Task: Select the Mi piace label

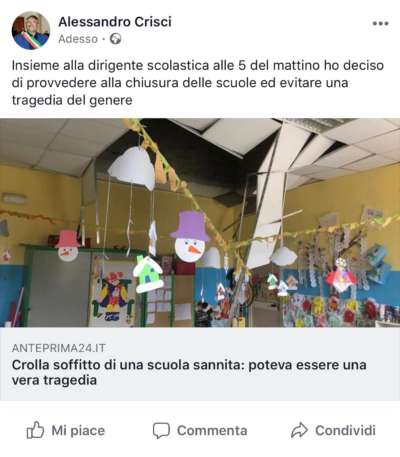Action: click(78, 430)
